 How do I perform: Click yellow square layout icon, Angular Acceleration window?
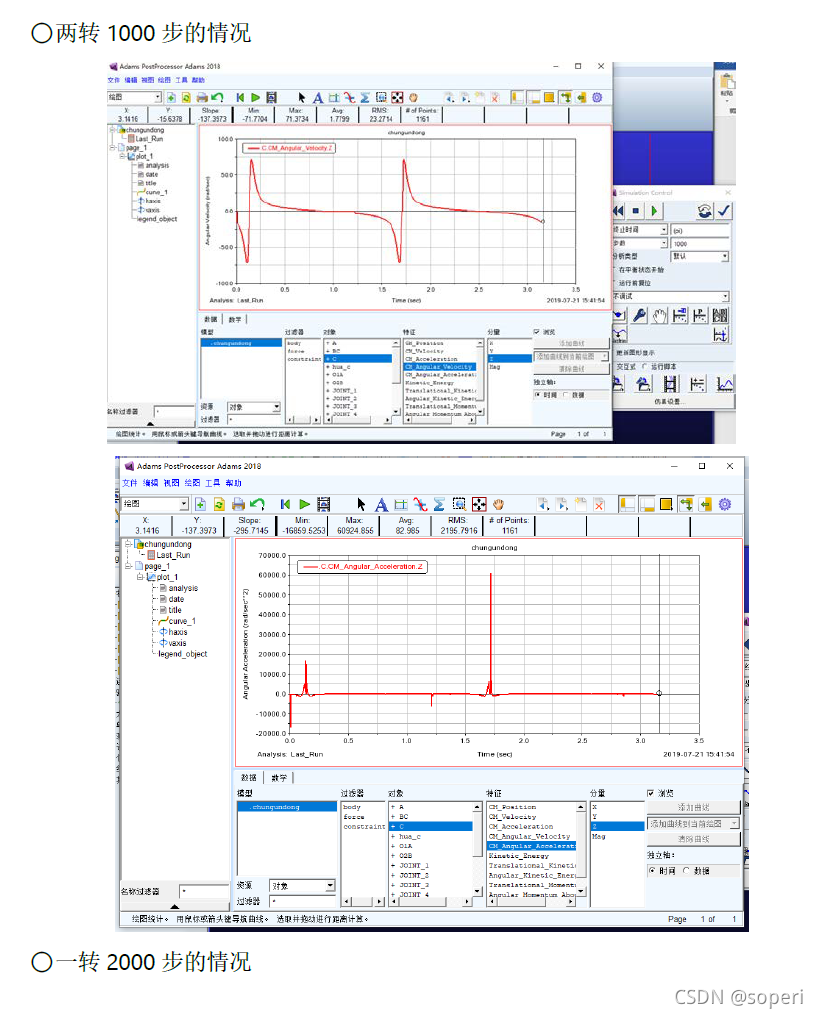(x=666, y=504)
